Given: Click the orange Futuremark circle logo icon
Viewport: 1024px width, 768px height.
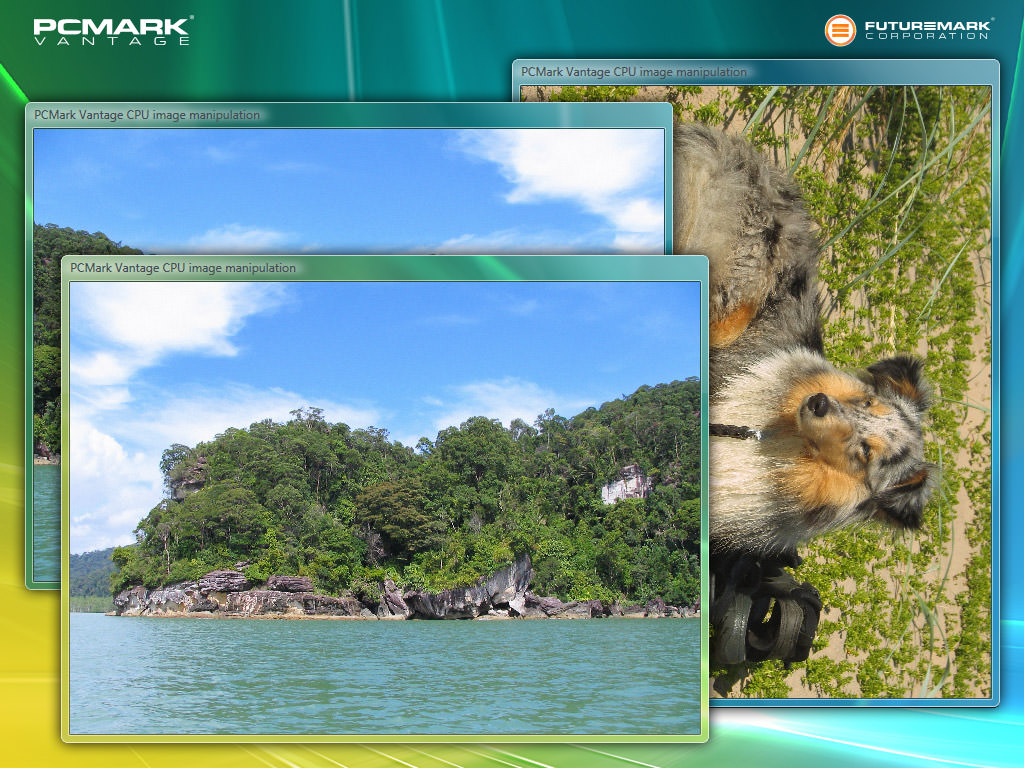Looking at the screenshot, I should pos(840,30).
